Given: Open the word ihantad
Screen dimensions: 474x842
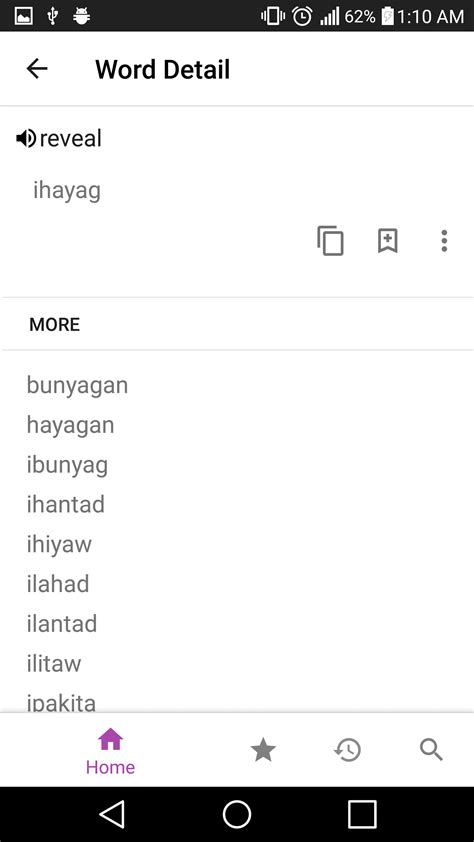Looking at the screenshot, I should tap(65, 505).
